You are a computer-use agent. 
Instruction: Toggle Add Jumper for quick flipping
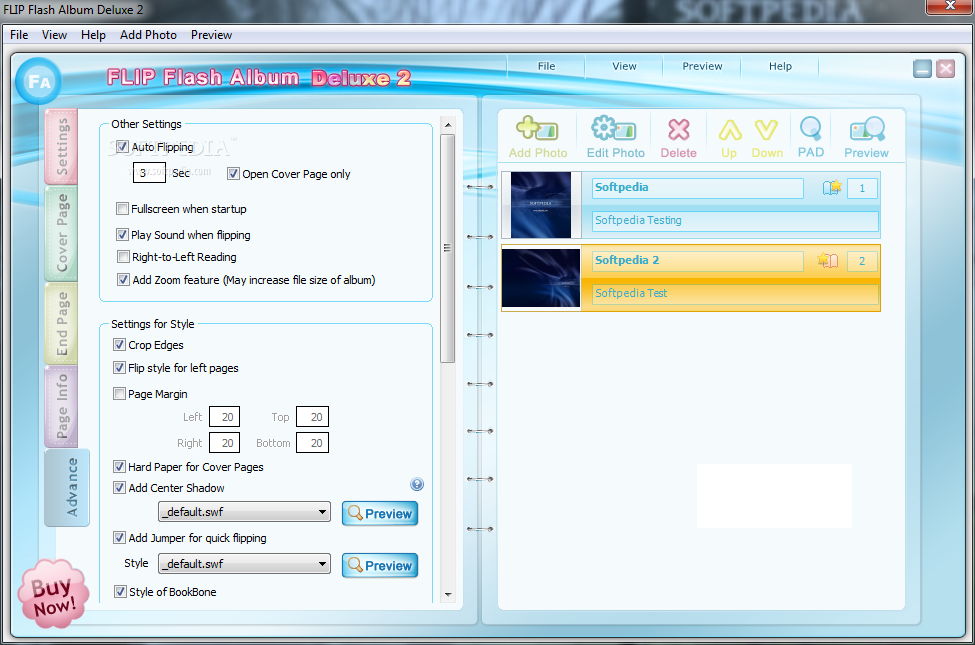[x=119, y=537]
